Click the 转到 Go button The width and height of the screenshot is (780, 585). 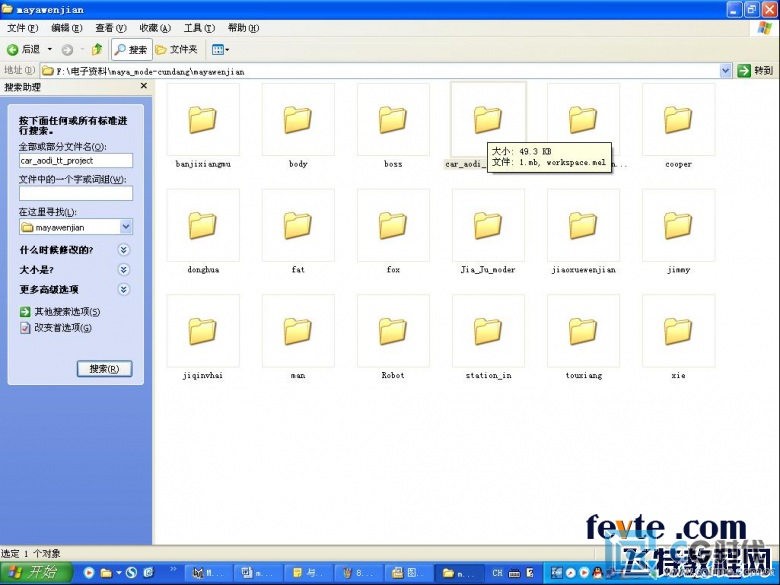click(755, 71)
